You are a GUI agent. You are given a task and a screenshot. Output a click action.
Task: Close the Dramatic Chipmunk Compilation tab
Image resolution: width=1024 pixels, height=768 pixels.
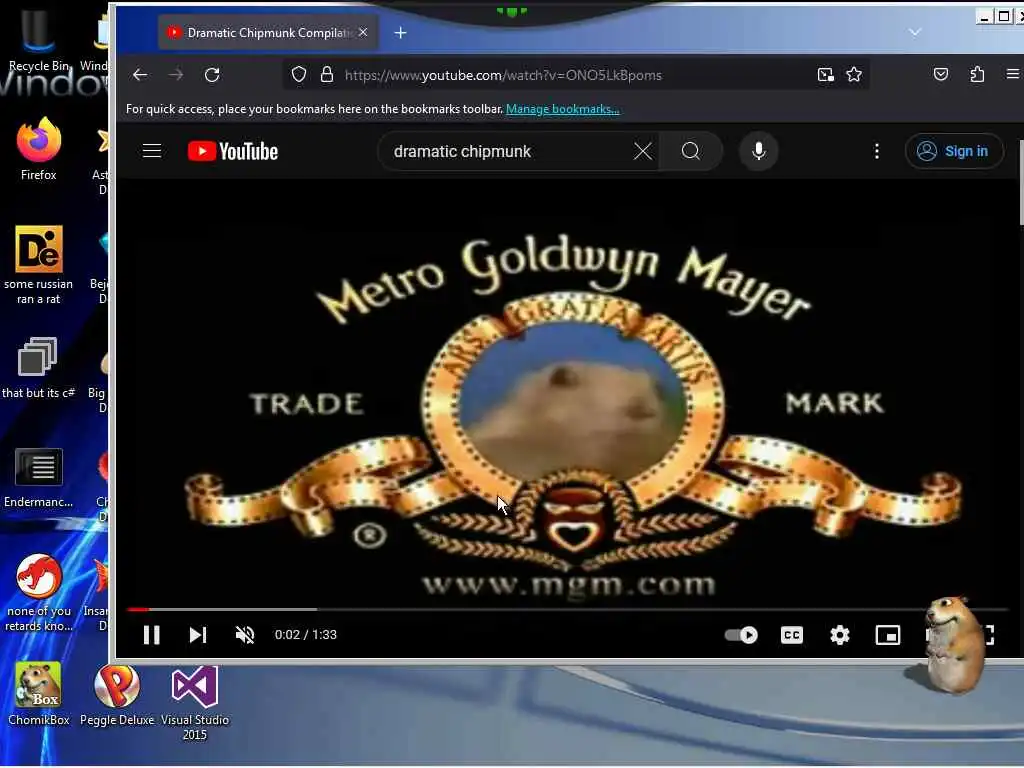[x=363, y=32]
